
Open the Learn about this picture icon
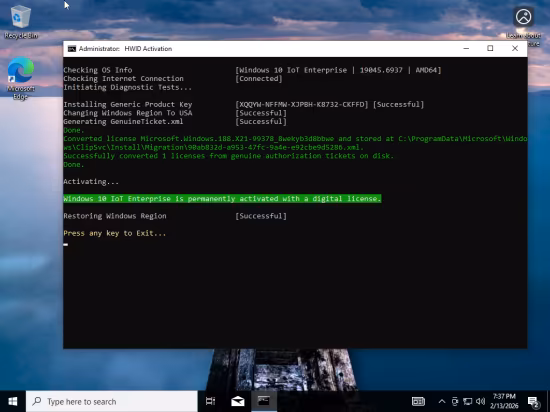[x=523, y=26]
